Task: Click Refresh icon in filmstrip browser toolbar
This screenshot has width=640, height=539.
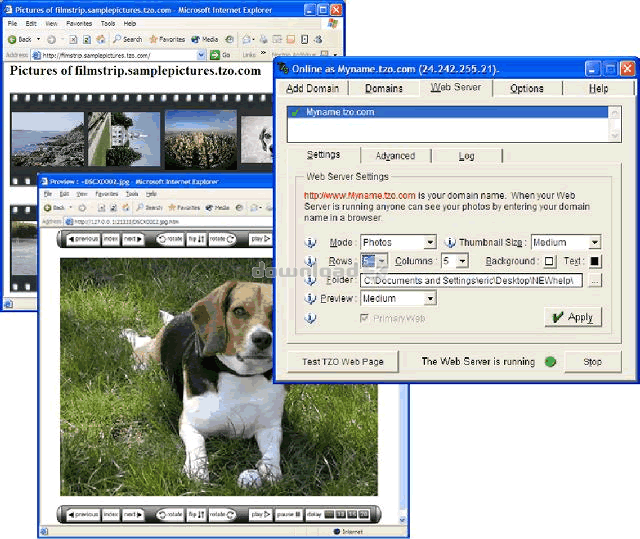Action: [87, 40]
